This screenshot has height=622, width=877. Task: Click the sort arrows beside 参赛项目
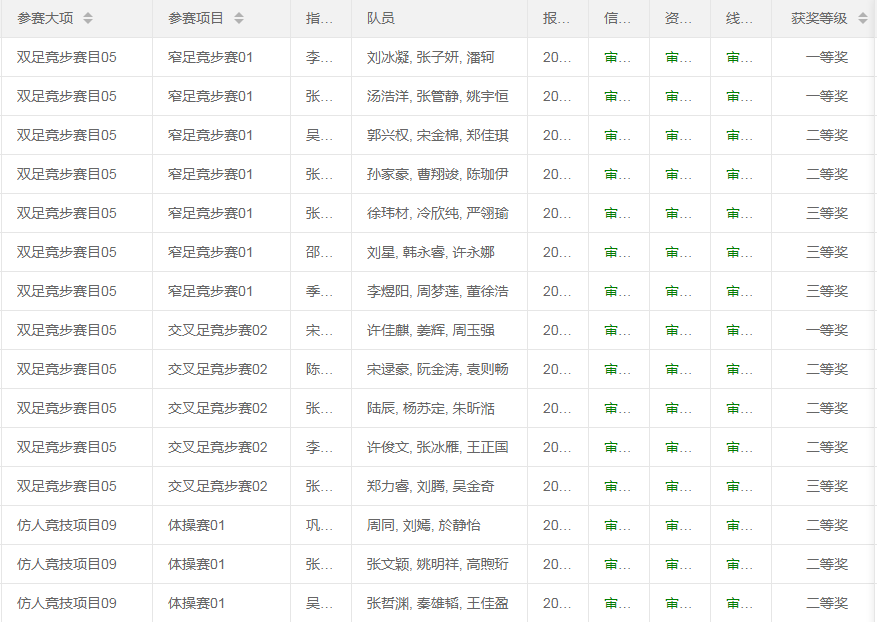[x=238, y=19]
